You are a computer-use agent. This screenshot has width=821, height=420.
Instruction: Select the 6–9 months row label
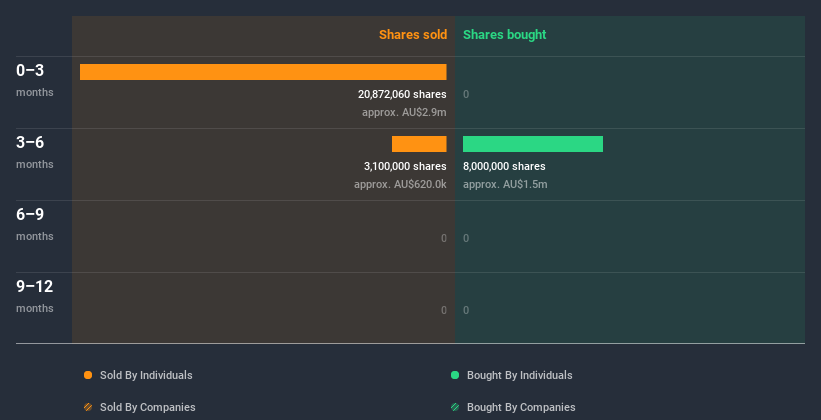click(x=35, y=224)
